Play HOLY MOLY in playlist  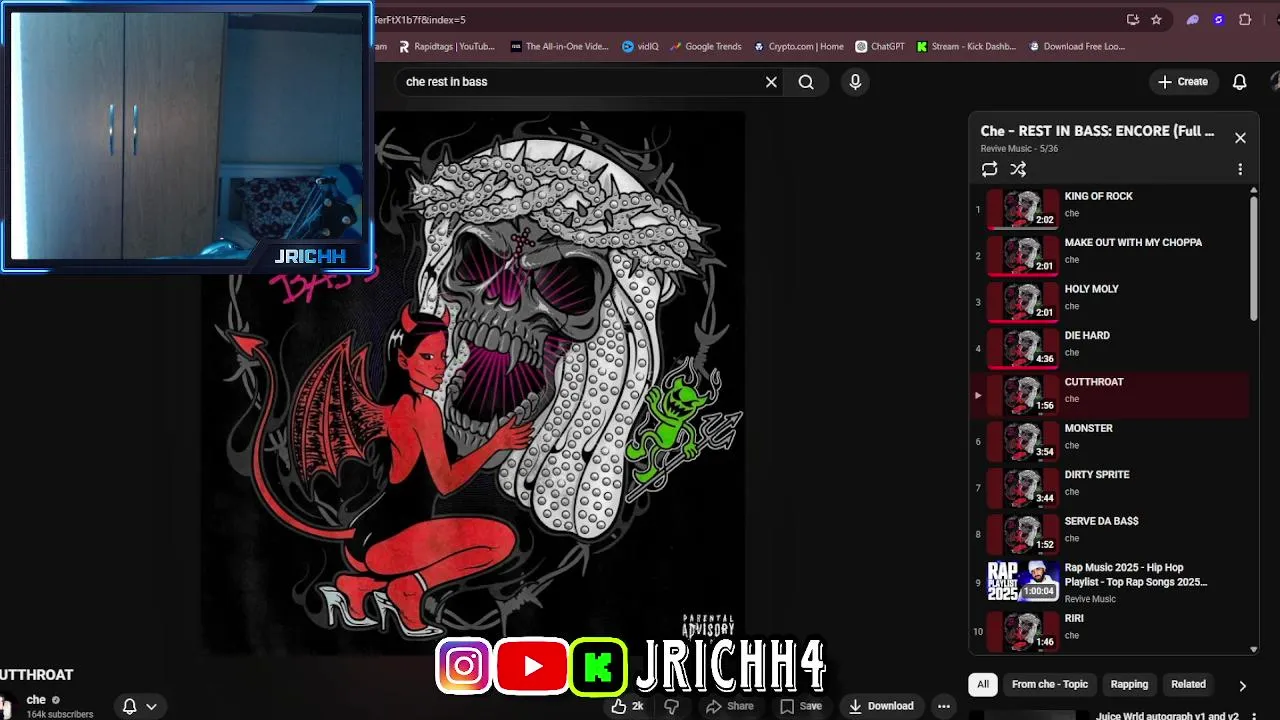pos(1110,302)
